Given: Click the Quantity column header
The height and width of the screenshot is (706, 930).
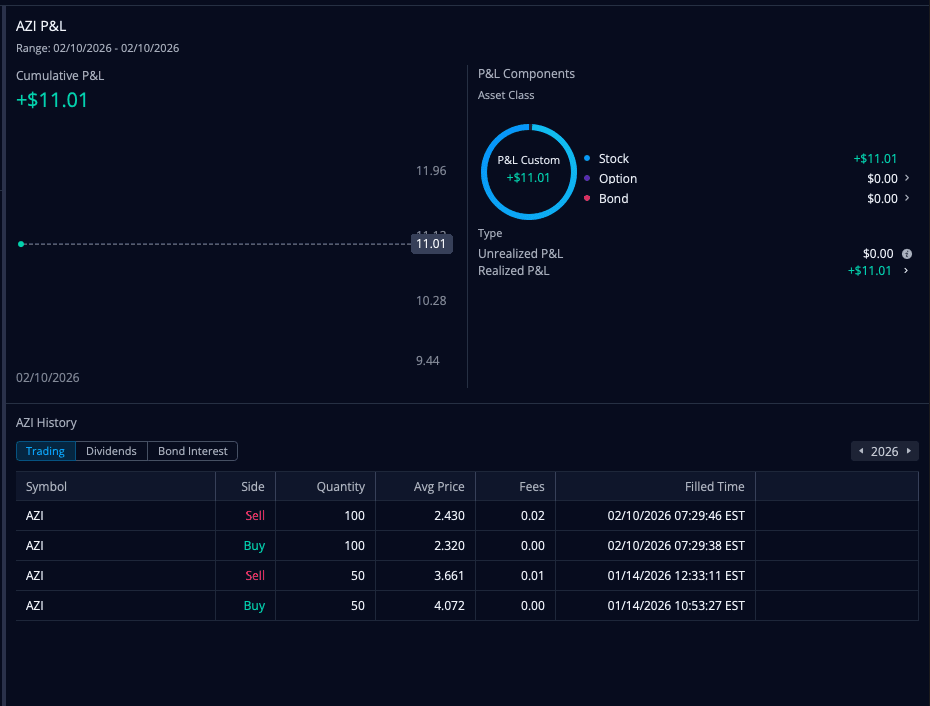Looking at the screenshot, I should (x=340, y=487).
